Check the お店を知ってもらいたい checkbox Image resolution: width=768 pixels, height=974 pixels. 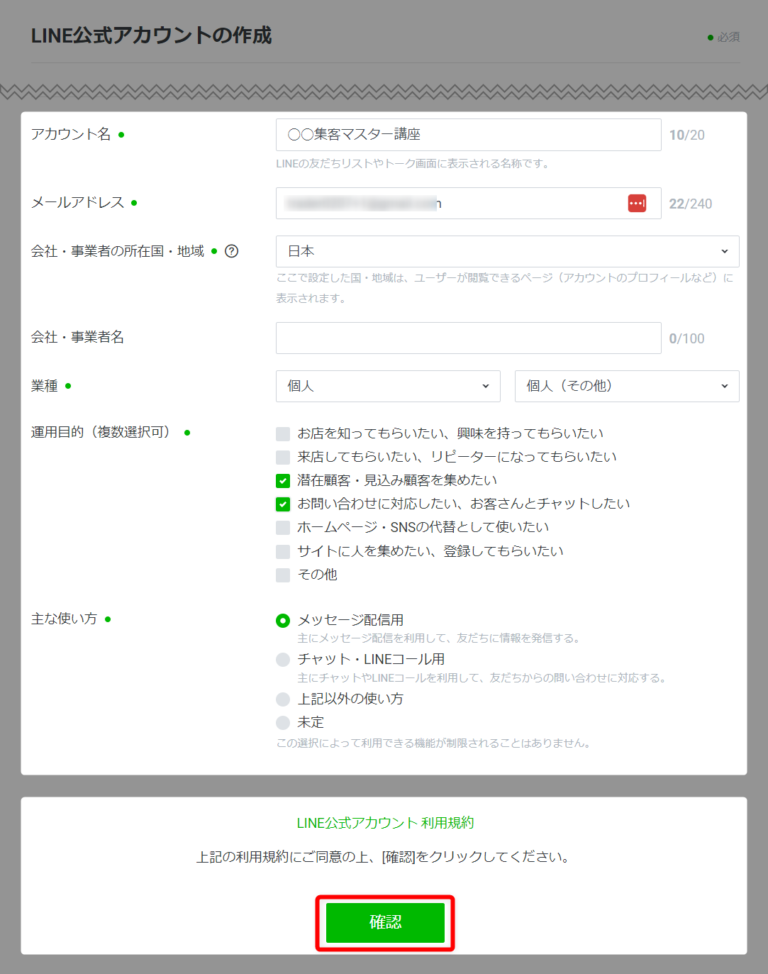click(283, 434)
